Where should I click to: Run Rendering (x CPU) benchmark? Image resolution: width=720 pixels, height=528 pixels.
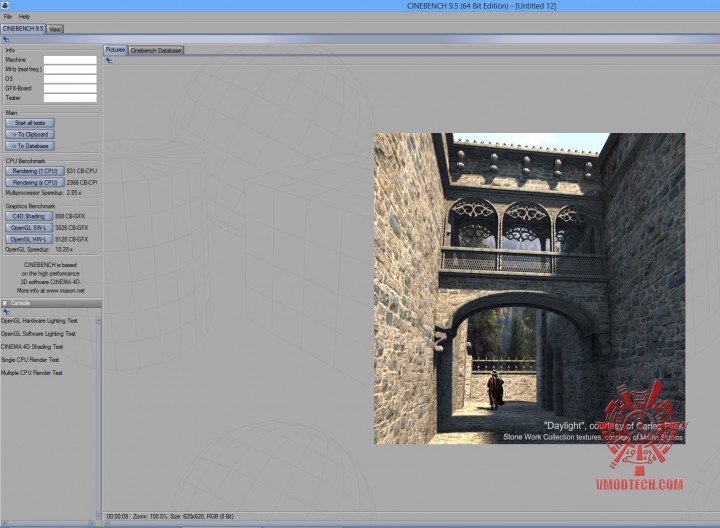coord(35,182)
